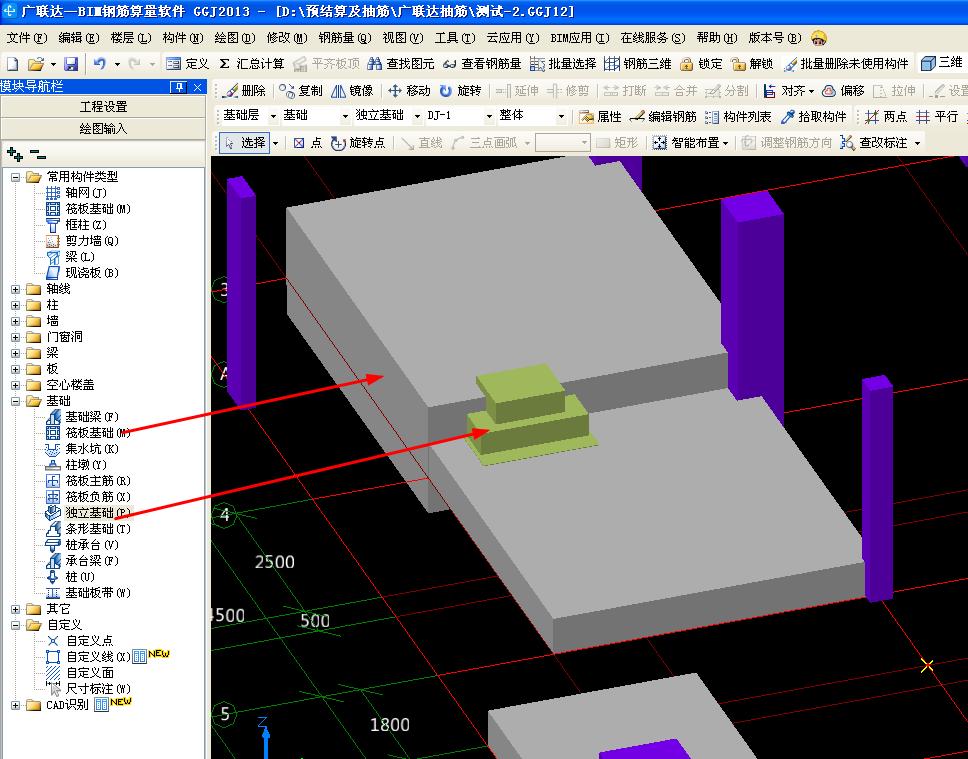
Task: Click the save disk icon
Action: (71, 64)
